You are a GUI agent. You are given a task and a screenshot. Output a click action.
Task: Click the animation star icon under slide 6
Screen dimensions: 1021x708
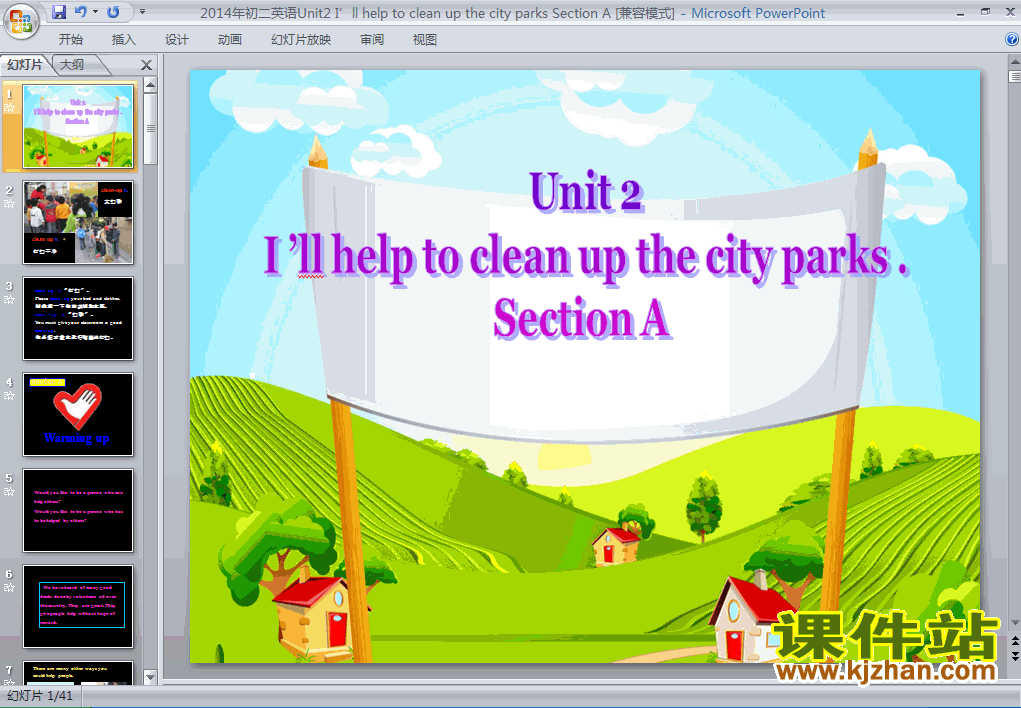pos(9,588)
